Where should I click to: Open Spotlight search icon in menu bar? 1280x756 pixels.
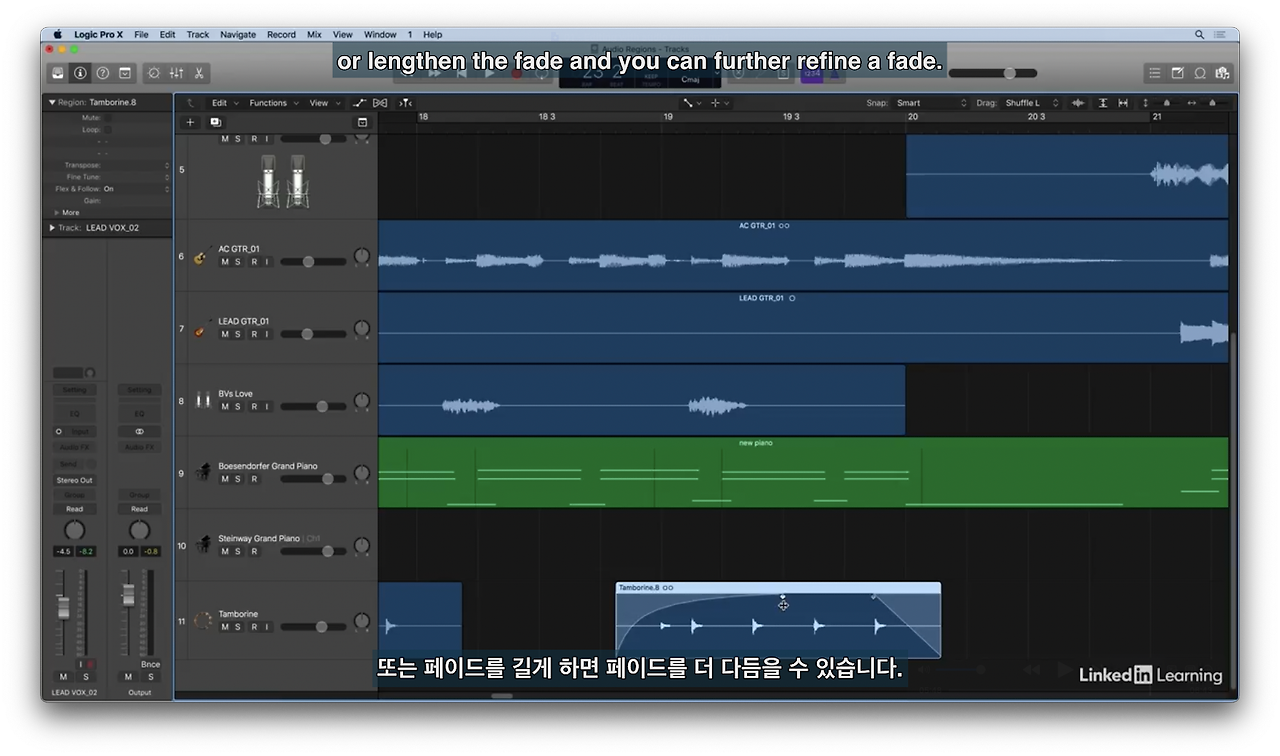(1199, 34)
